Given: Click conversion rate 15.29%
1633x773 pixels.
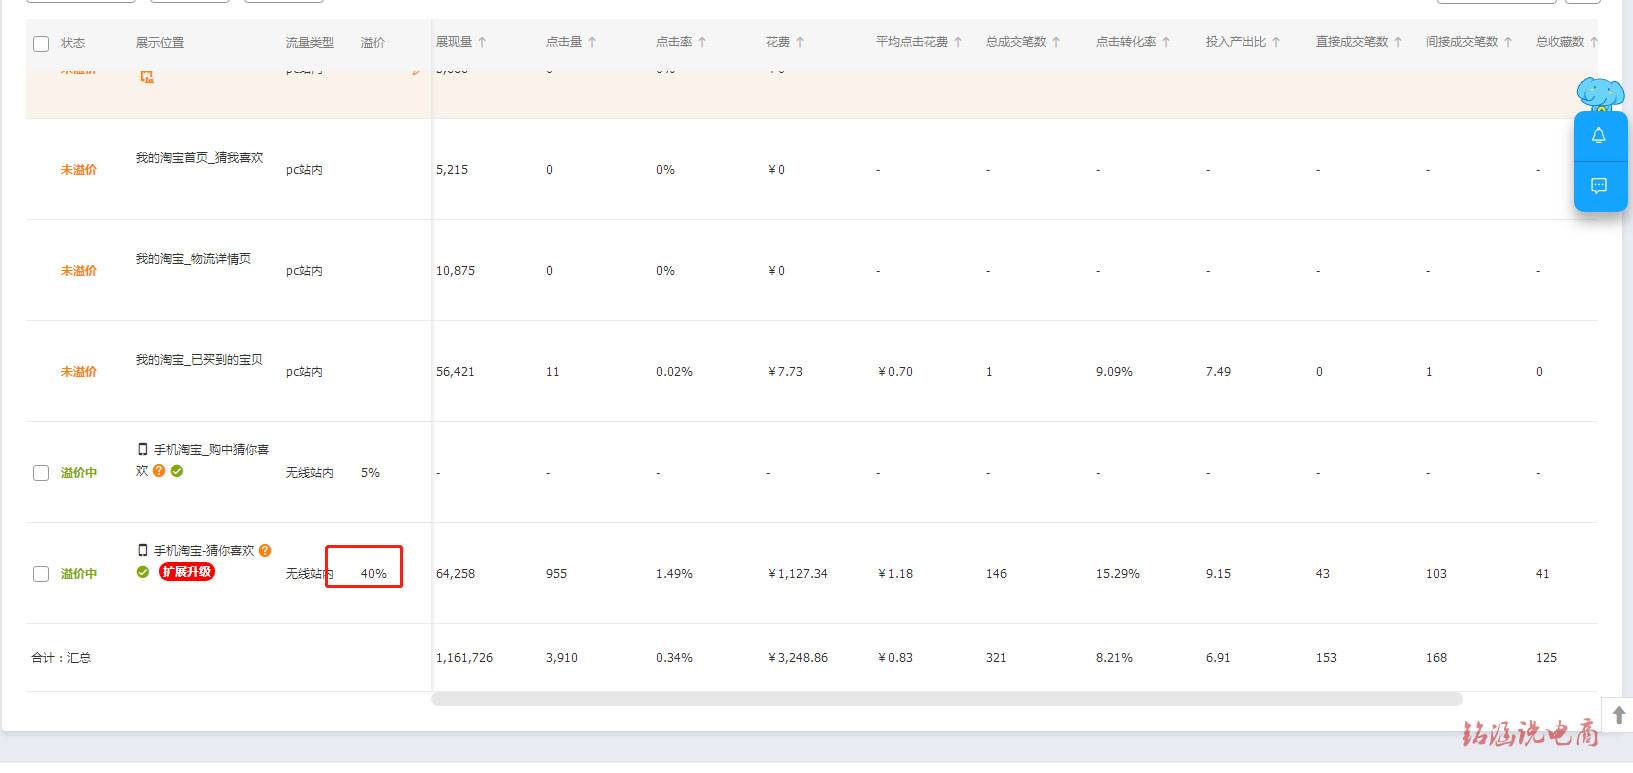Looking at the screenshot, I should 1118,574.
